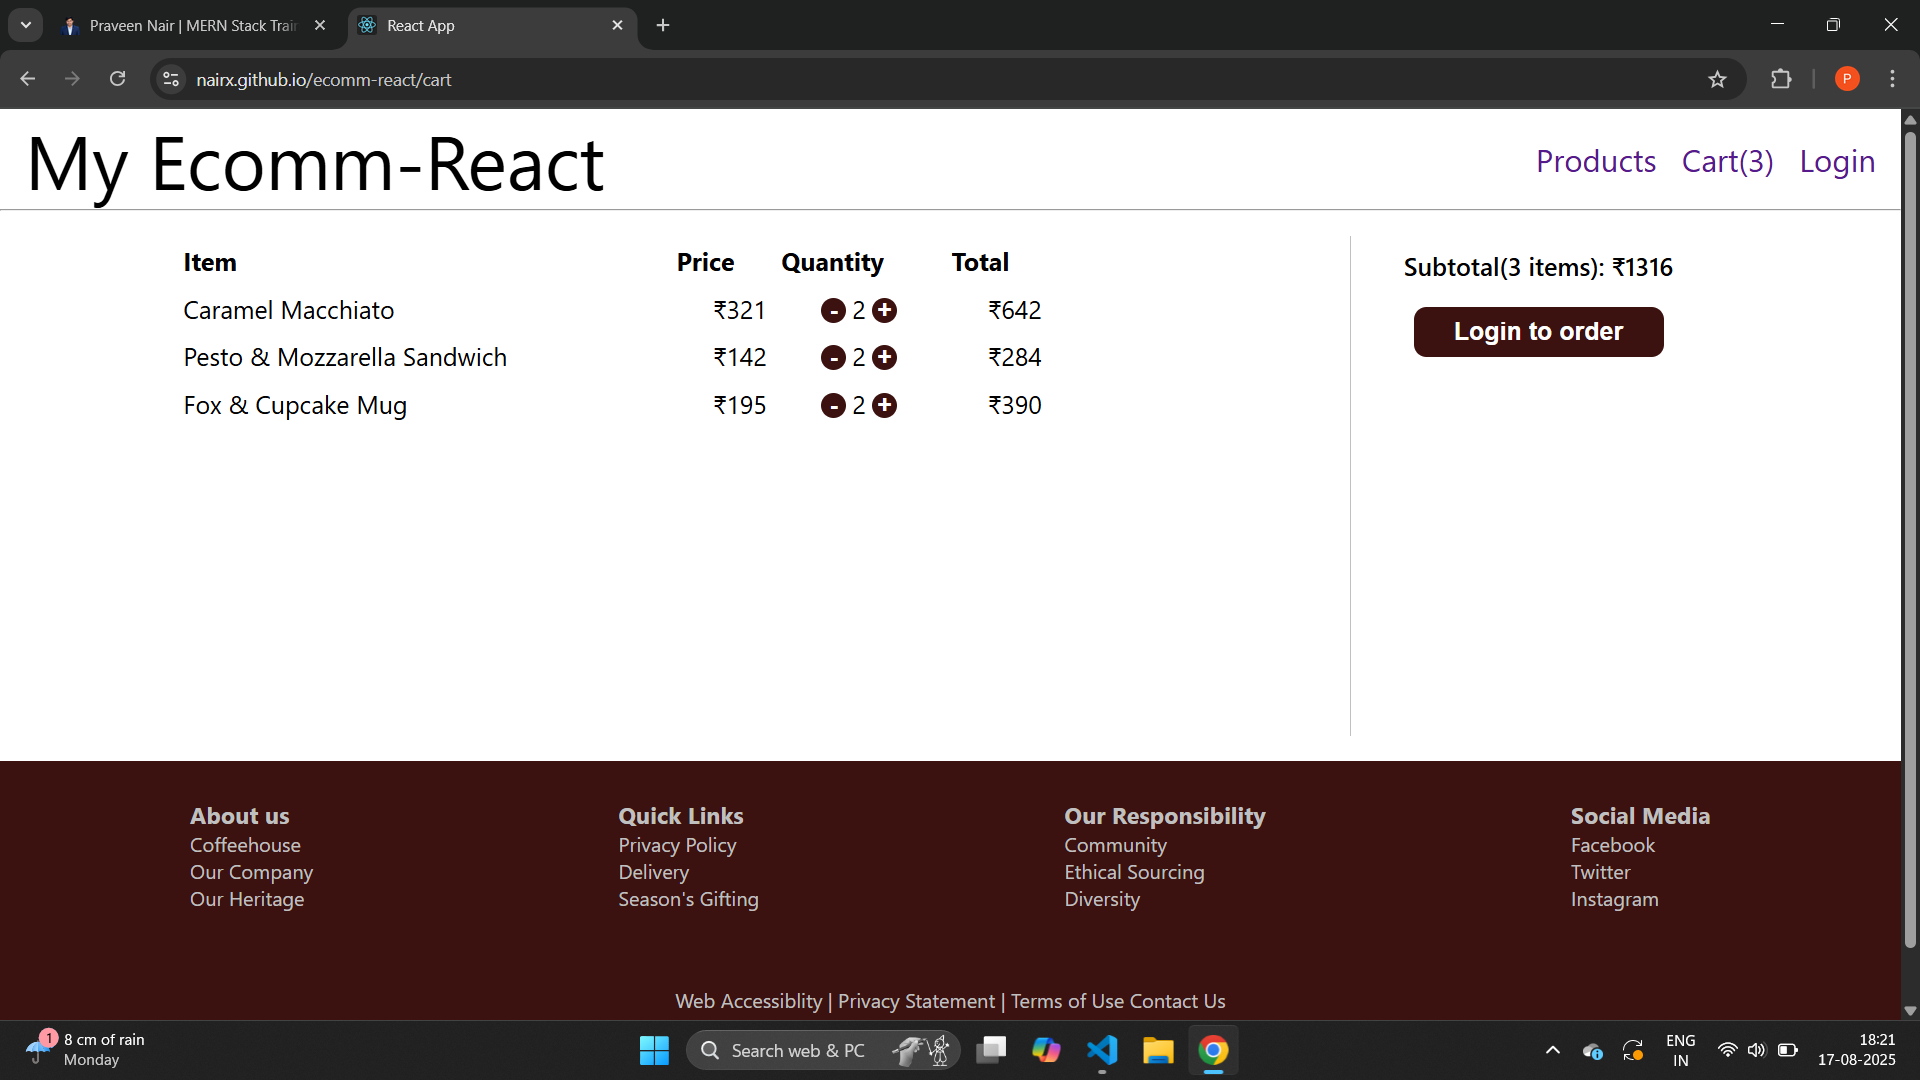Decrease Fox & Cupcake Mug quantity
This screenshot has height=1080, width=1920.
tap(833, 406)
